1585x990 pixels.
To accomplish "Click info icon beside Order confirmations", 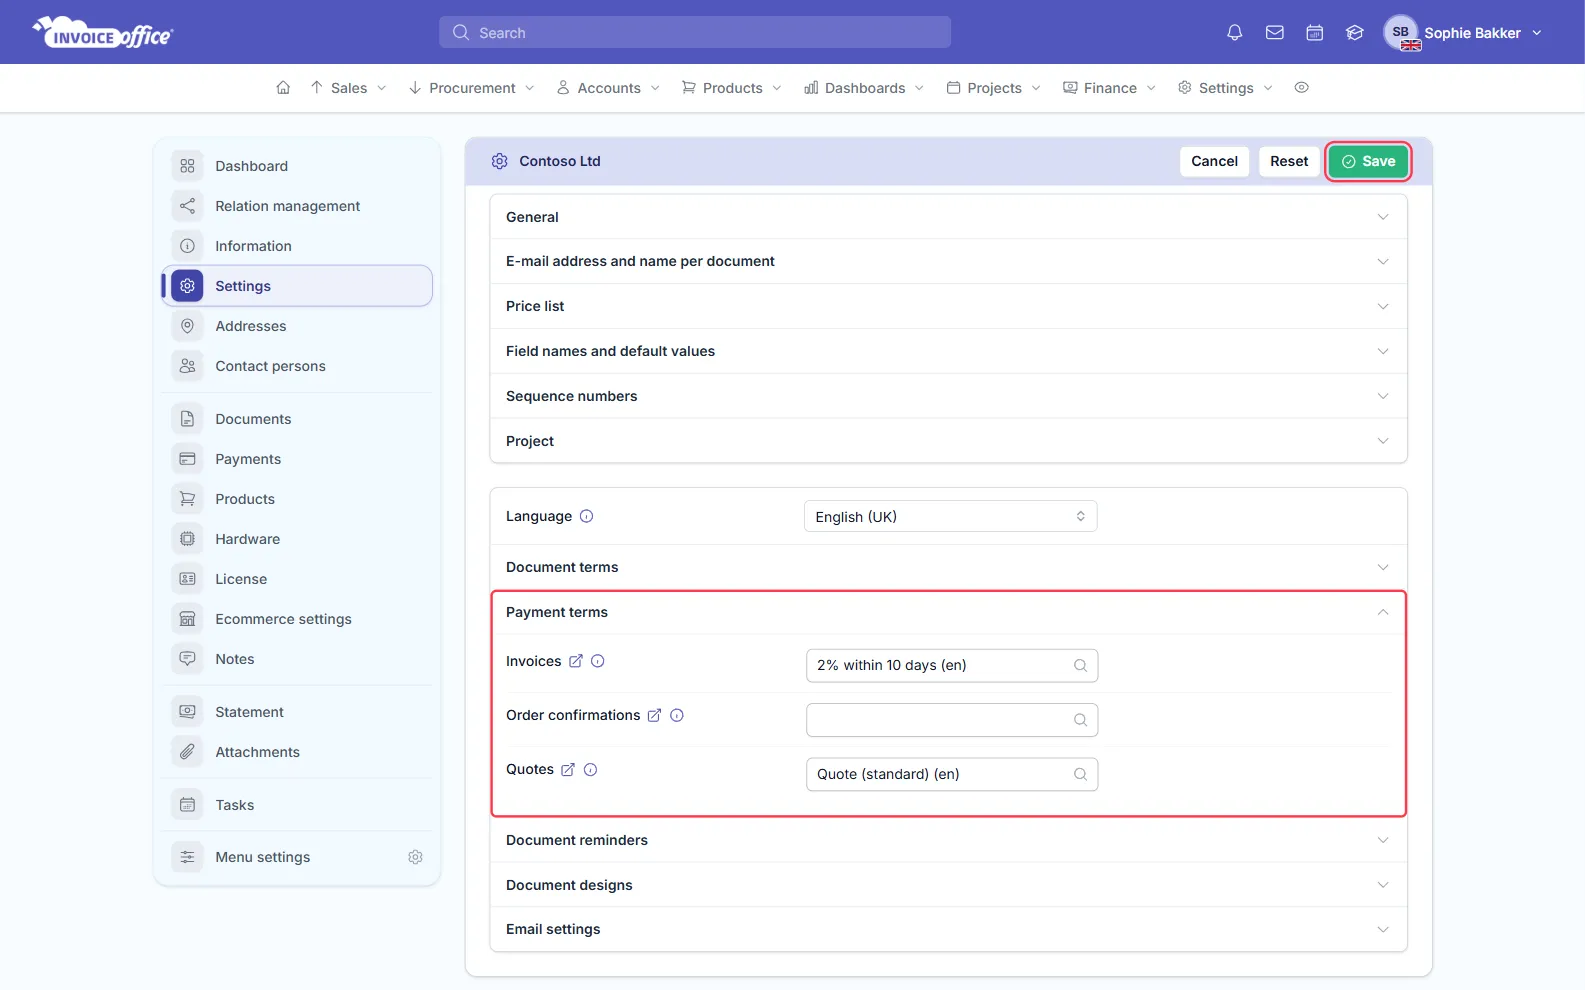I will (x=677, y=715).
